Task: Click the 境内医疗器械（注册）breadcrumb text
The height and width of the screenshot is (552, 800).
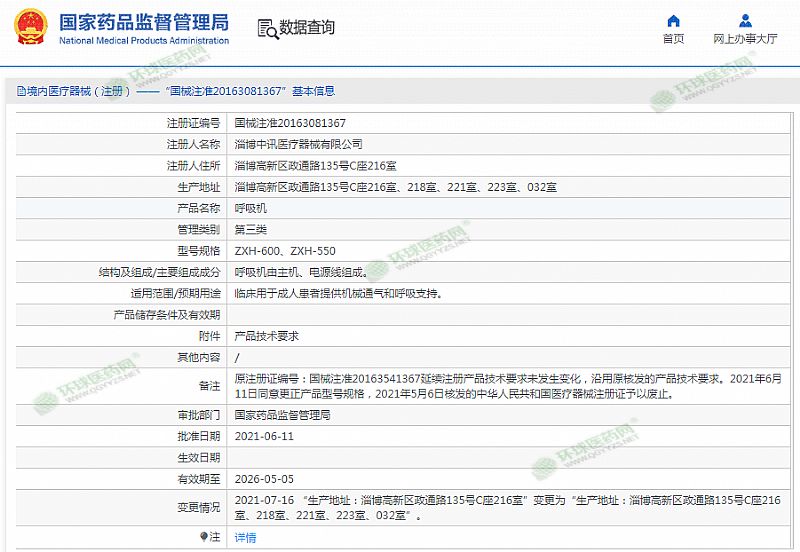Action: [x=78, y=91]
